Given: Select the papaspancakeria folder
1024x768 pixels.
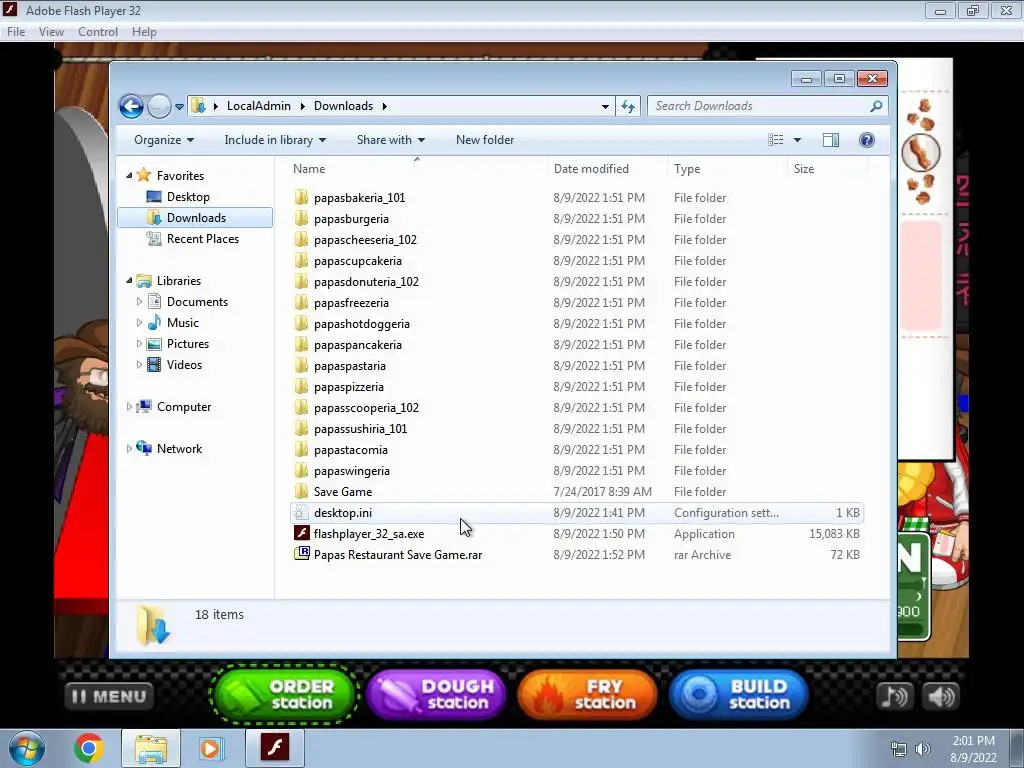Looking at the screenshot, I should tap(357, 344).
